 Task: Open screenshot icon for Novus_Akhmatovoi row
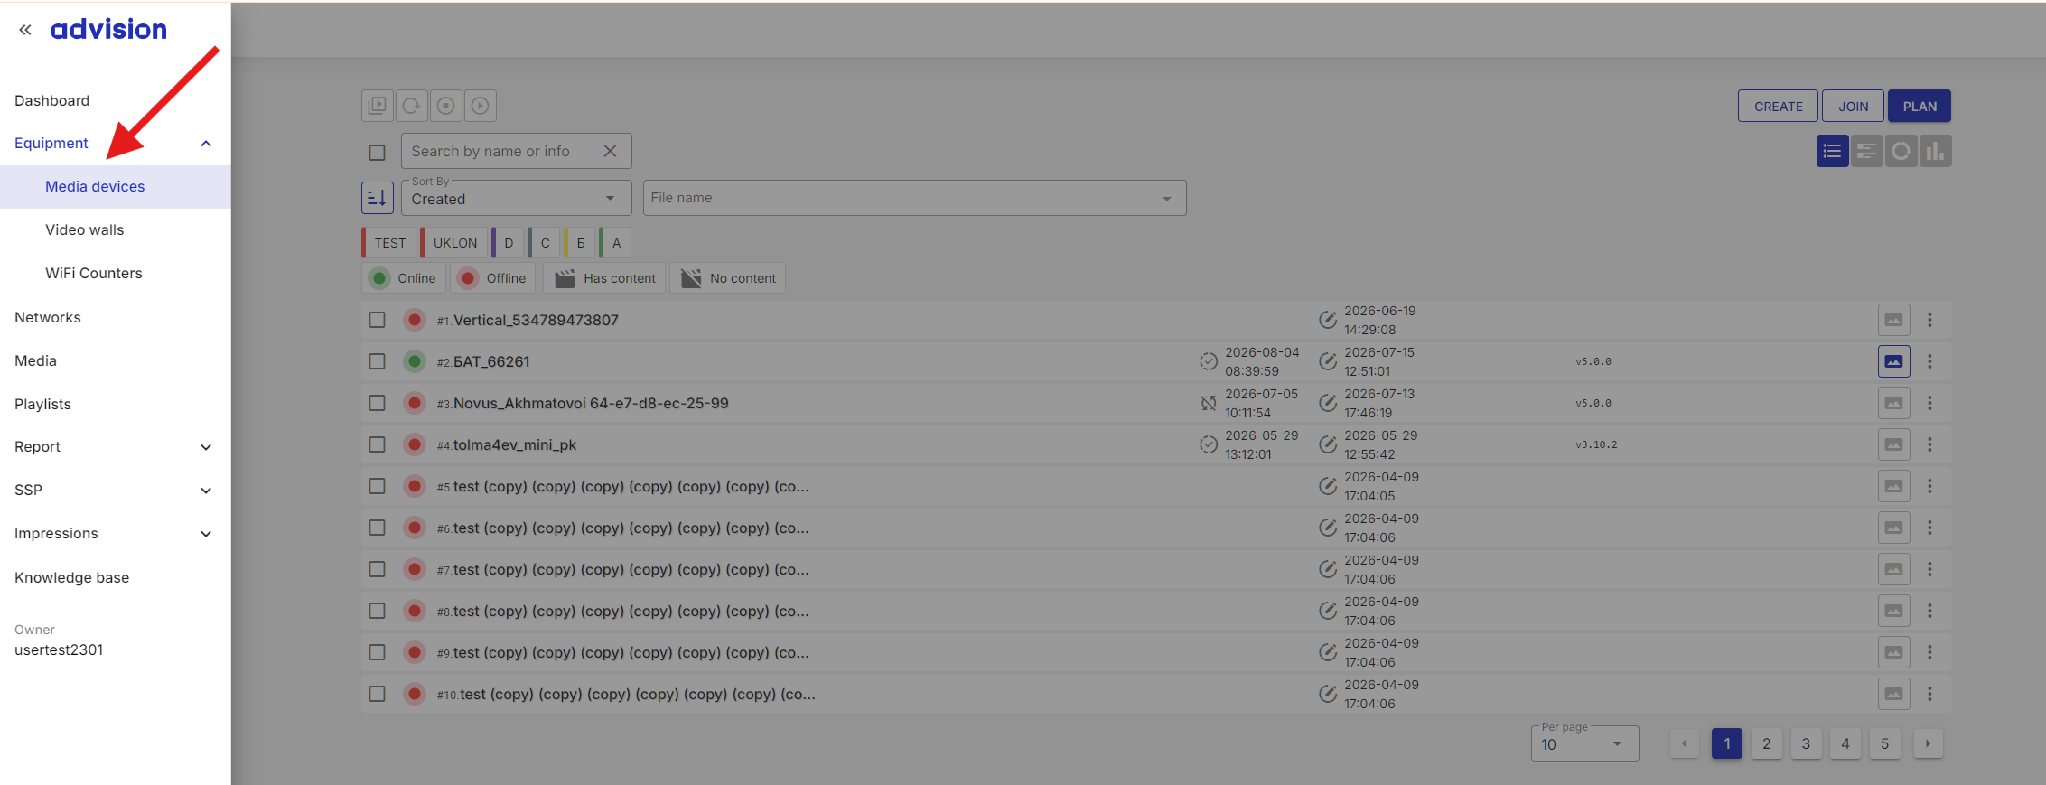(x=1894, y=403)
